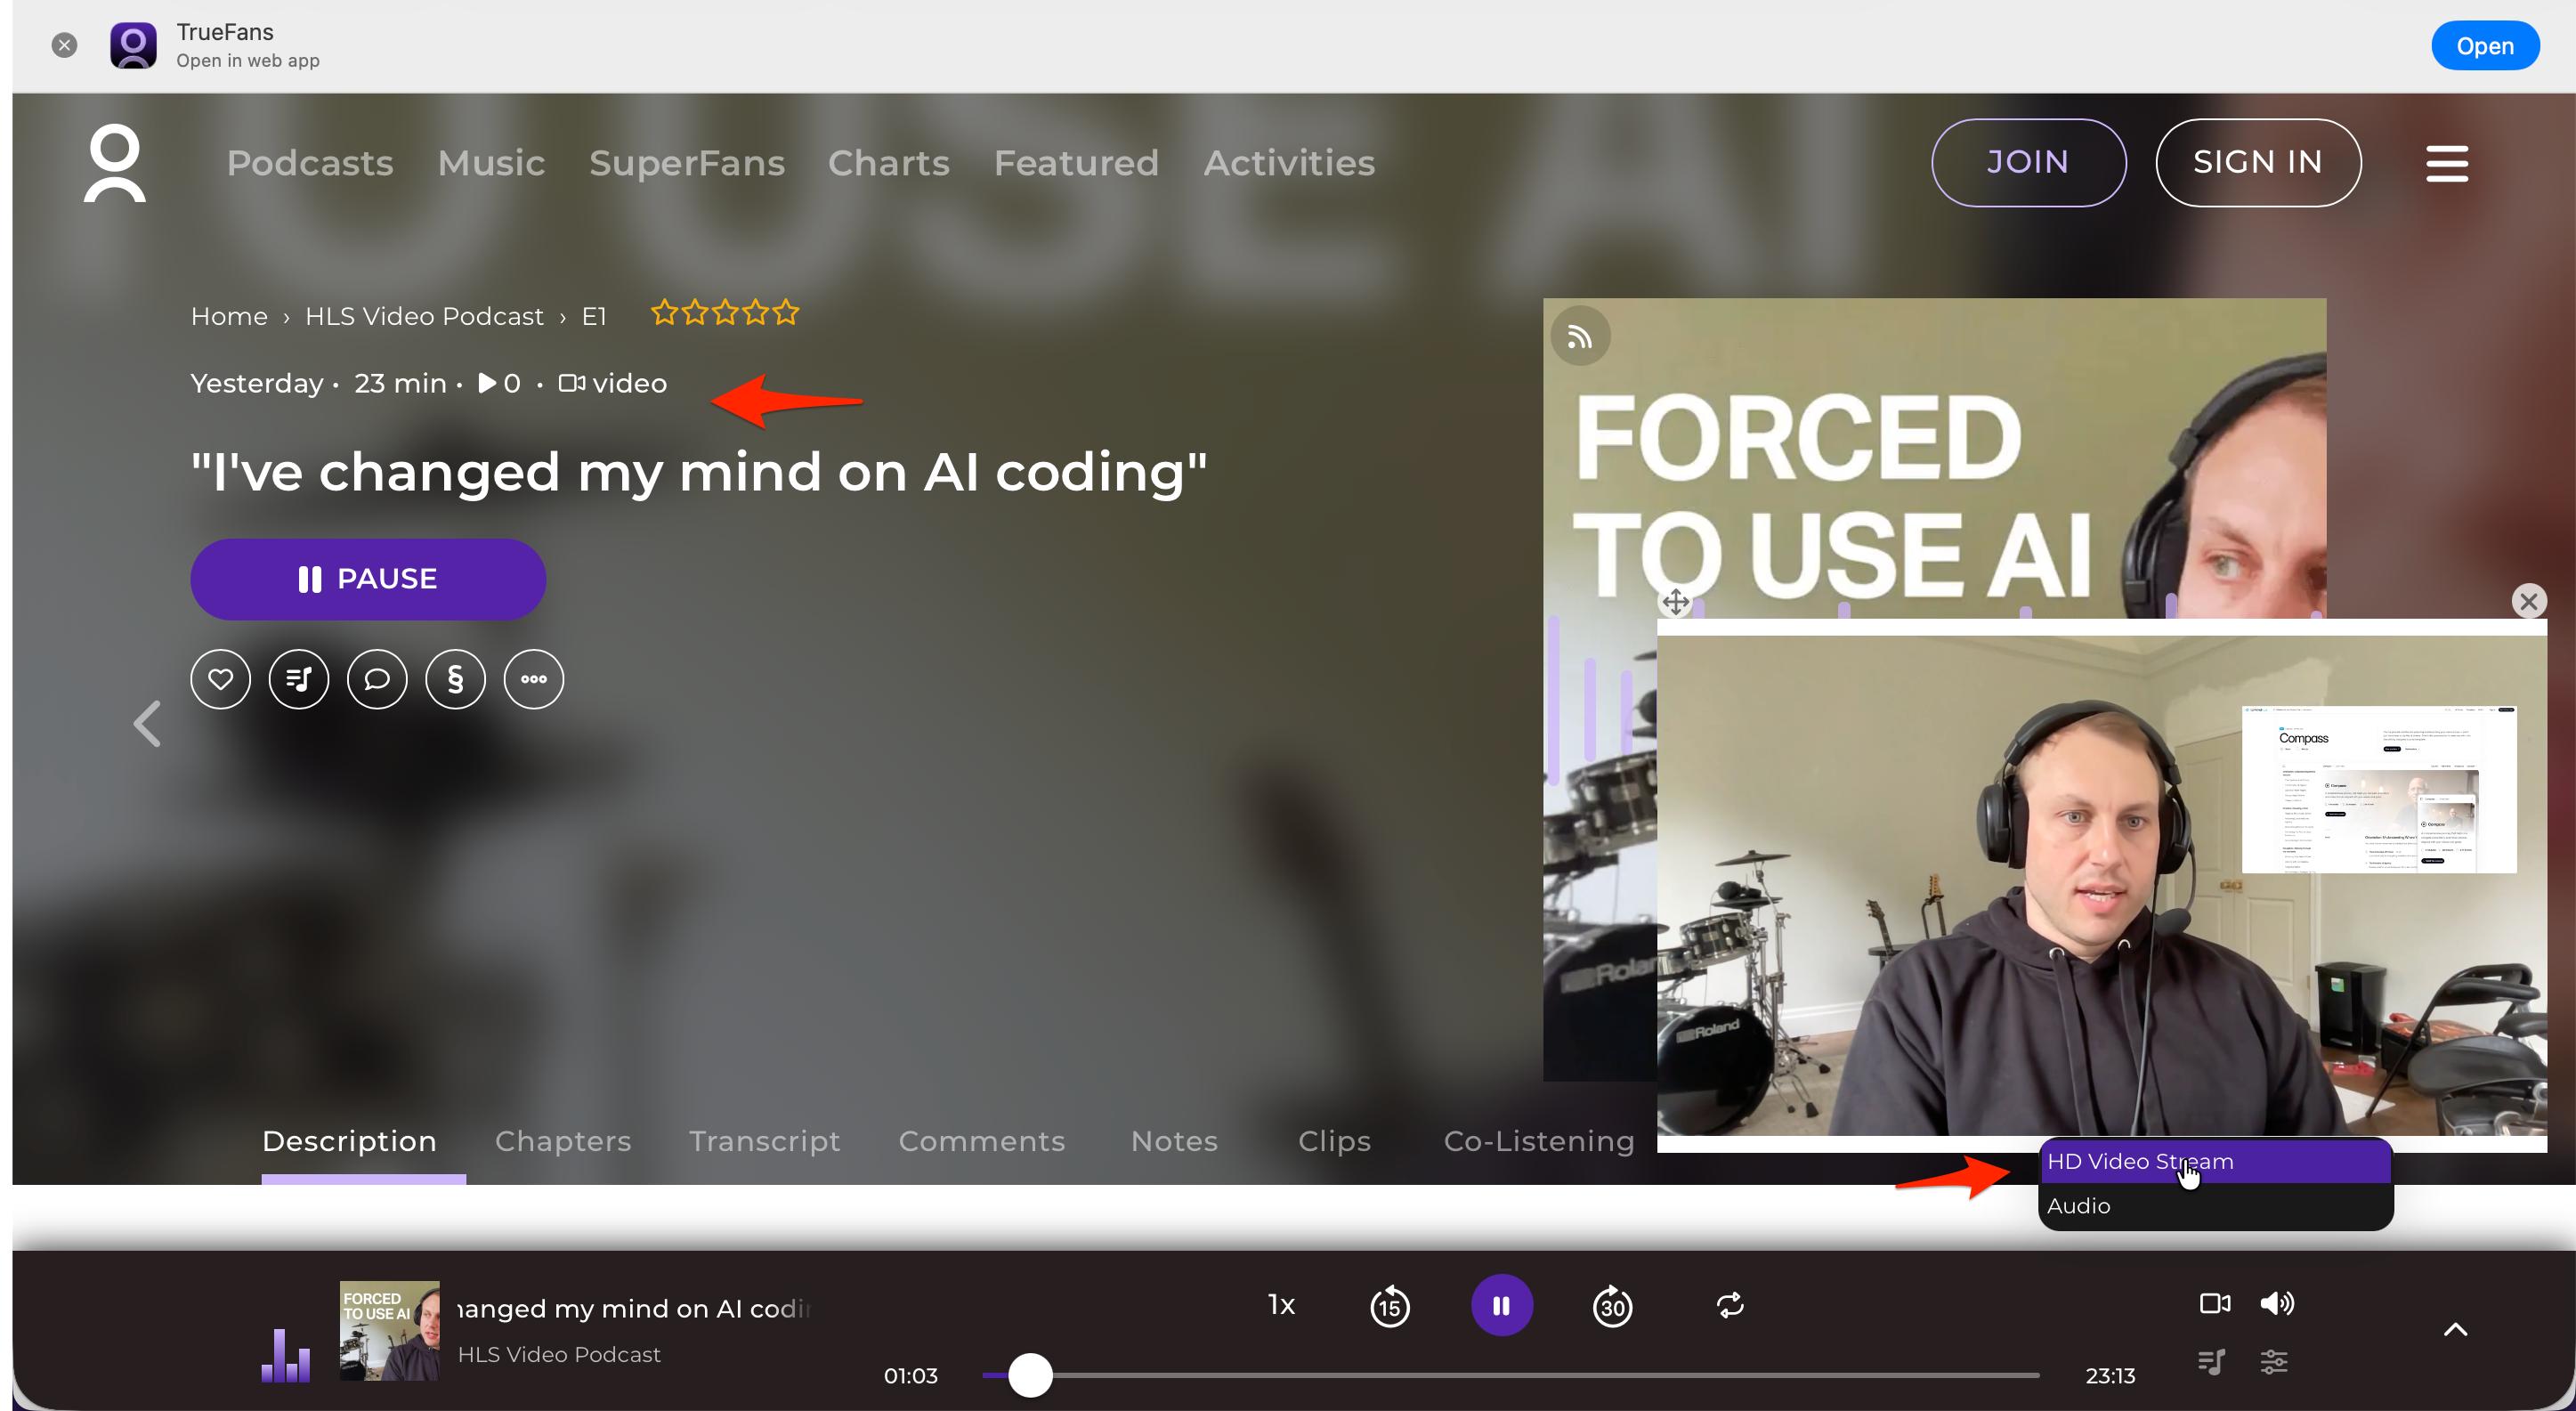Go to Home breadcrumb
The image size is (2576, 1411).
tap(229, 316)
